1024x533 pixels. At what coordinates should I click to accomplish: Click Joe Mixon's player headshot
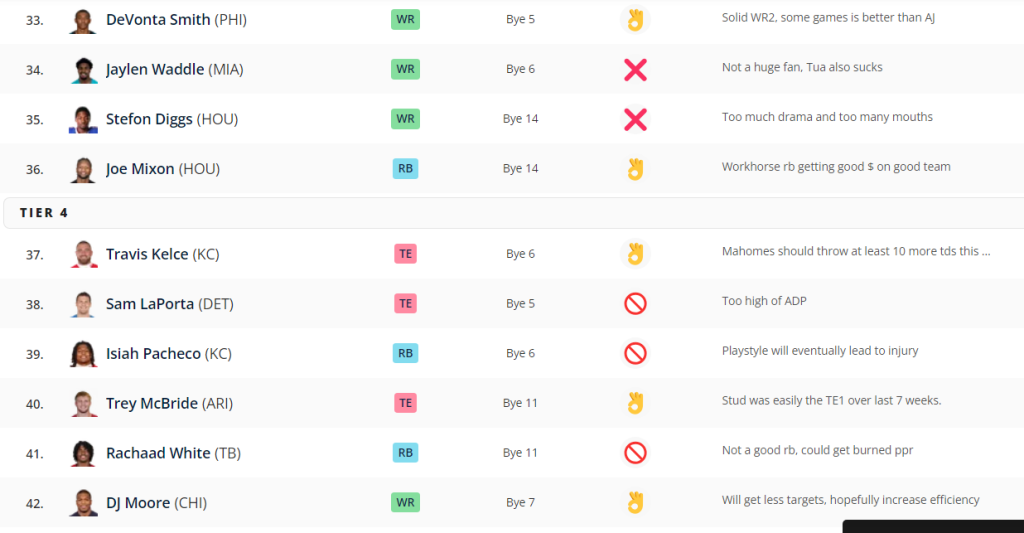[x=83, y=169]
